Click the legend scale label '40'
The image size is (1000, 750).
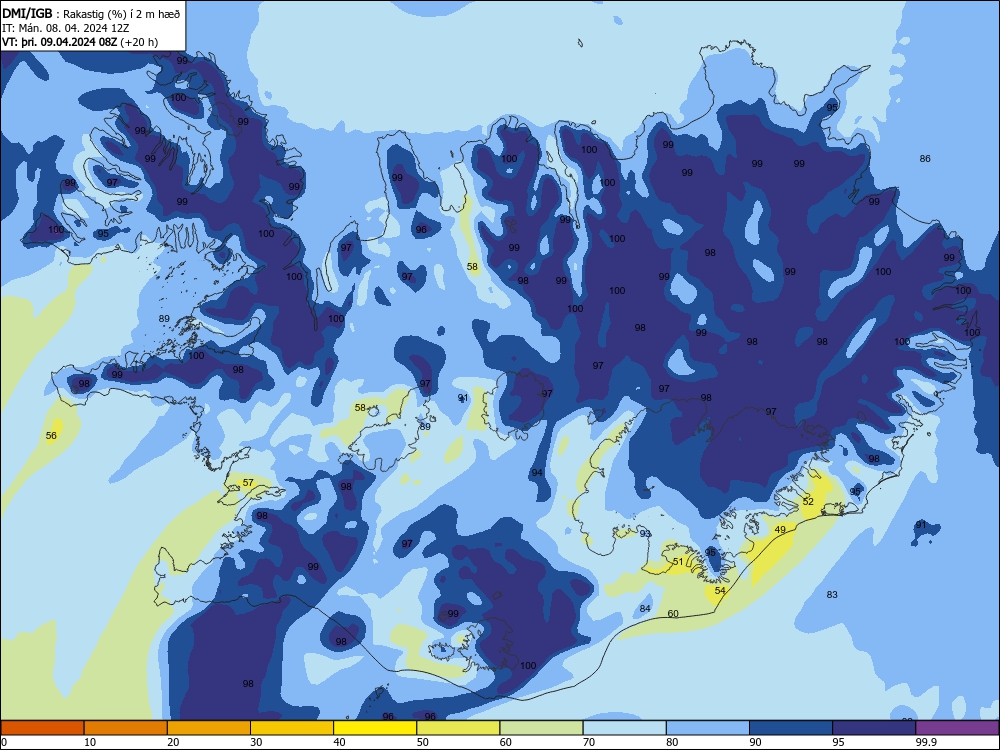tap(340, 742)
